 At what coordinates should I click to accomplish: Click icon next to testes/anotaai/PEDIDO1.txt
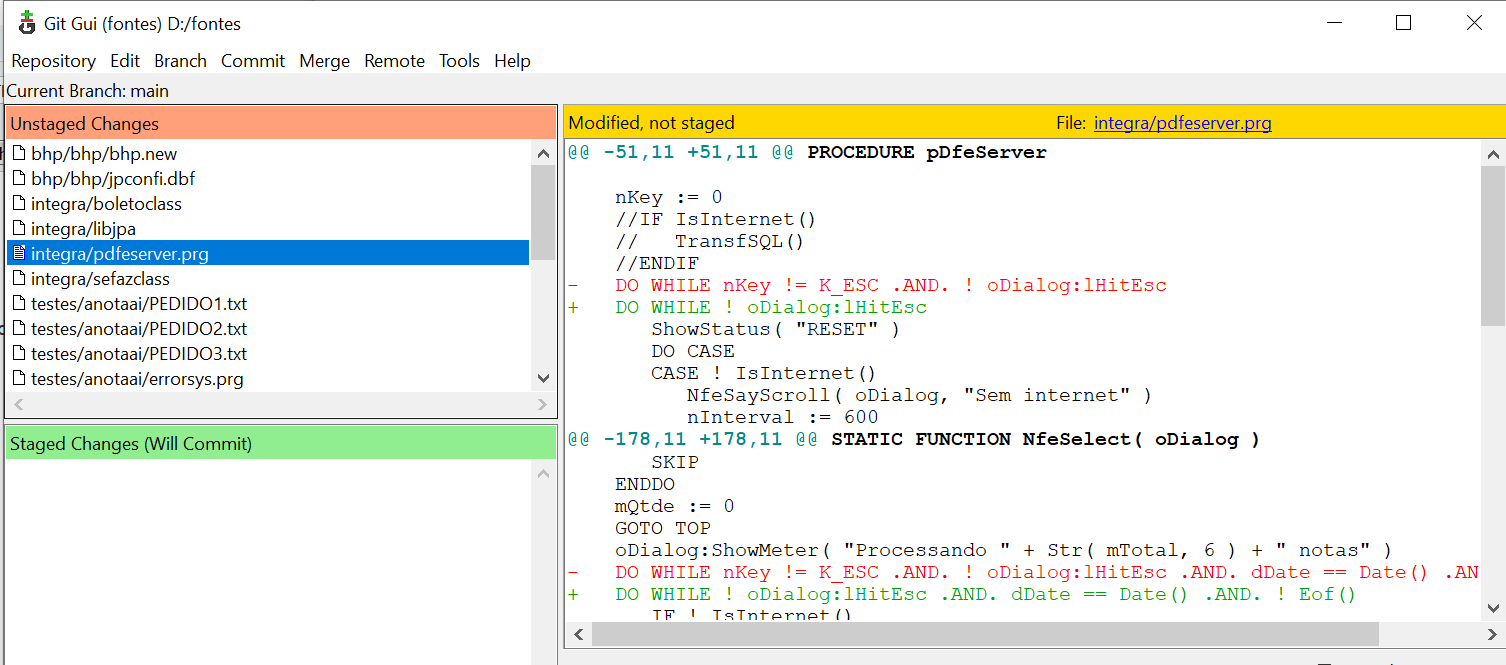[19, 304]
